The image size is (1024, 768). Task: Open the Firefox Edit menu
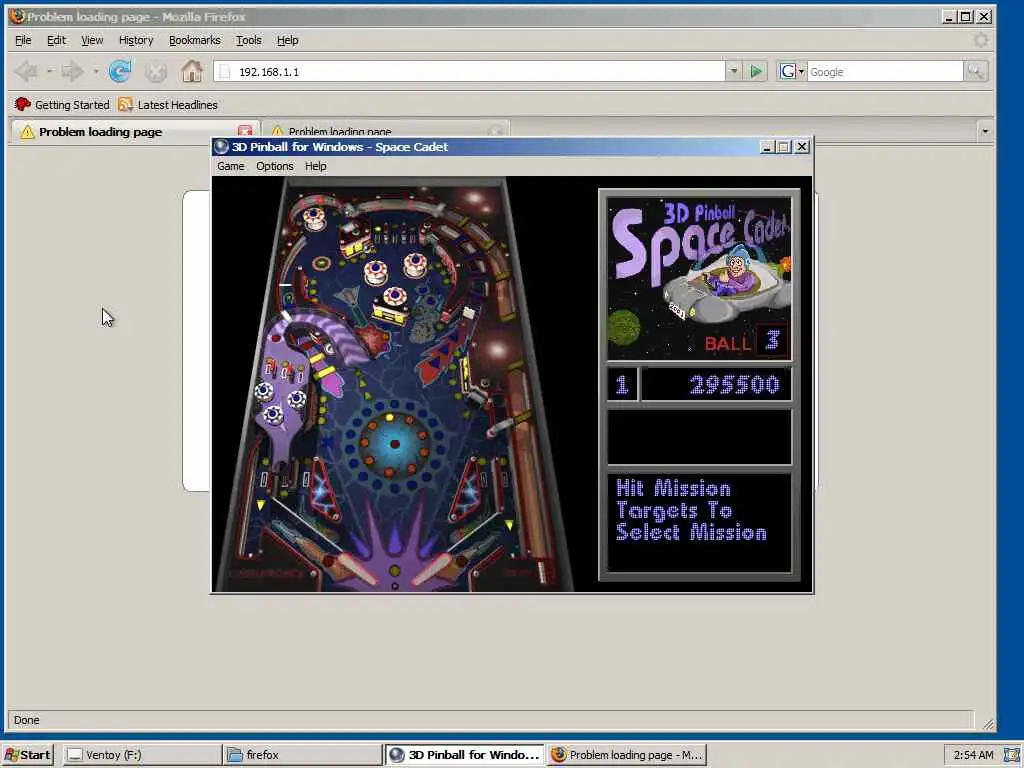click(x=56, y=40)
